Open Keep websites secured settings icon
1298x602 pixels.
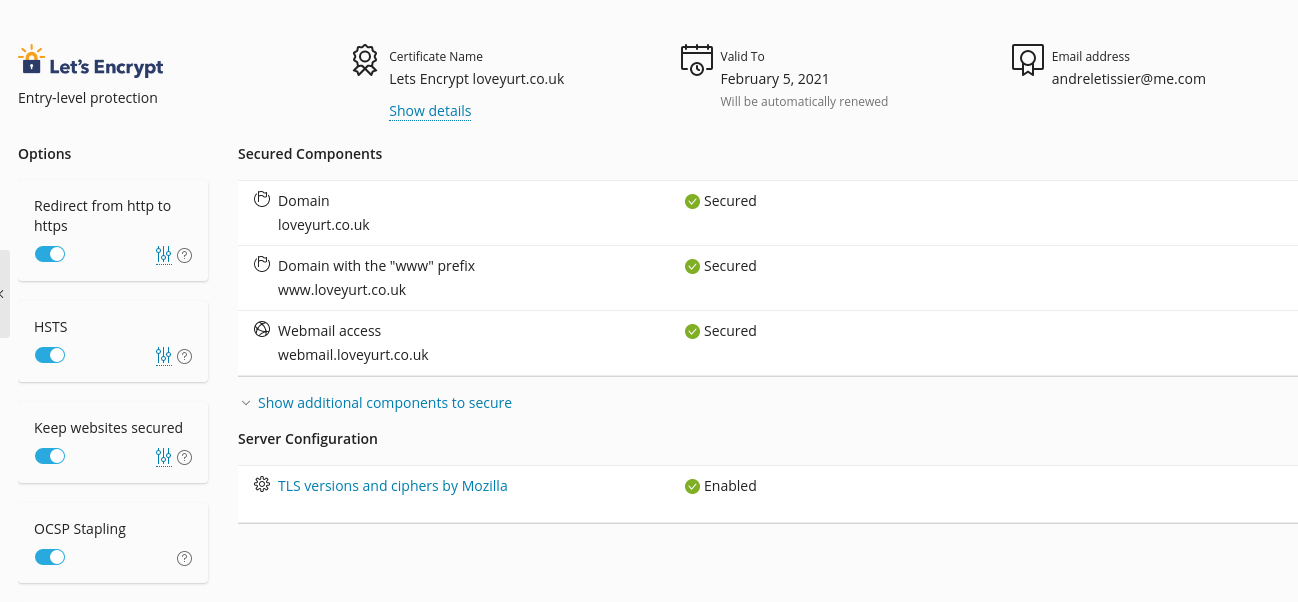tap(164, 457)
